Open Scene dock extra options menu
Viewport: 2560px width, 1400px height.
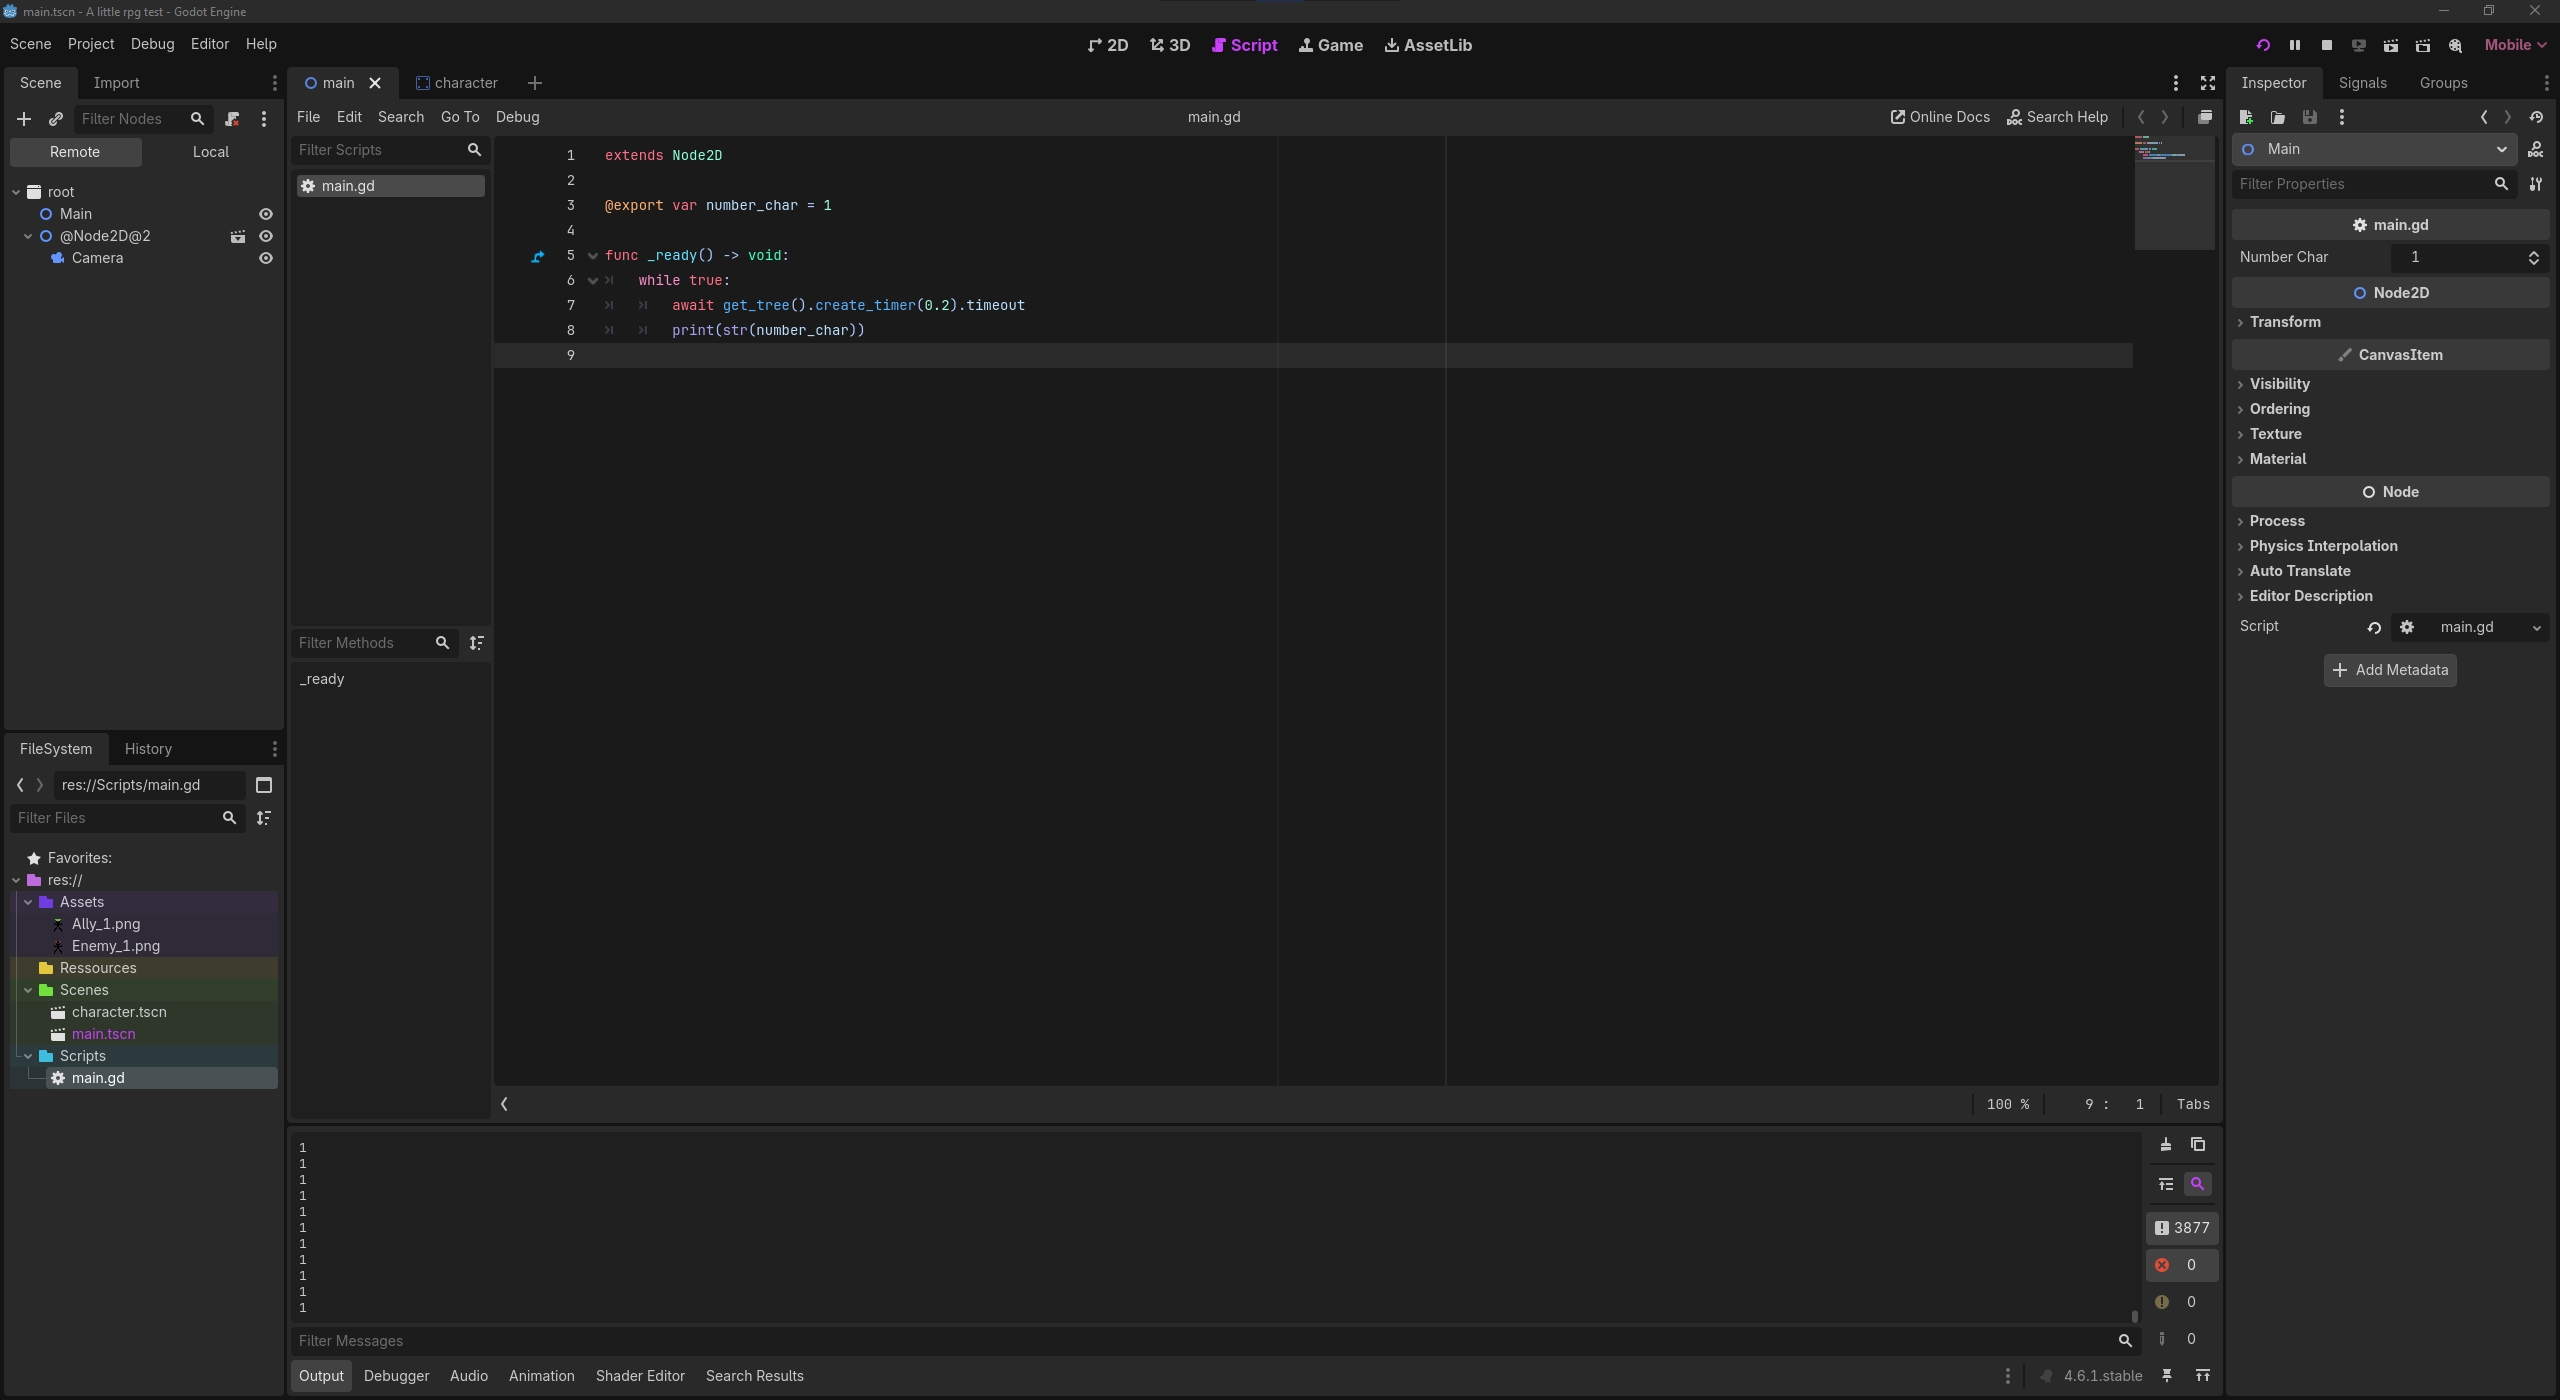(x=264, y=119)
